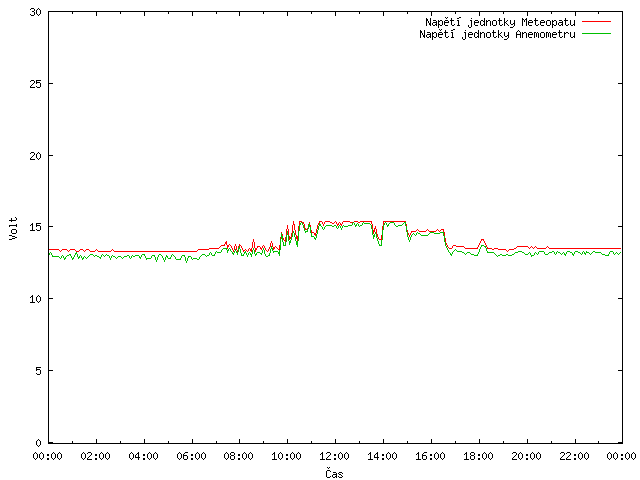Click the red legend line sample
The height and width of the screenshot is (480, 640).
click(596, 22)
